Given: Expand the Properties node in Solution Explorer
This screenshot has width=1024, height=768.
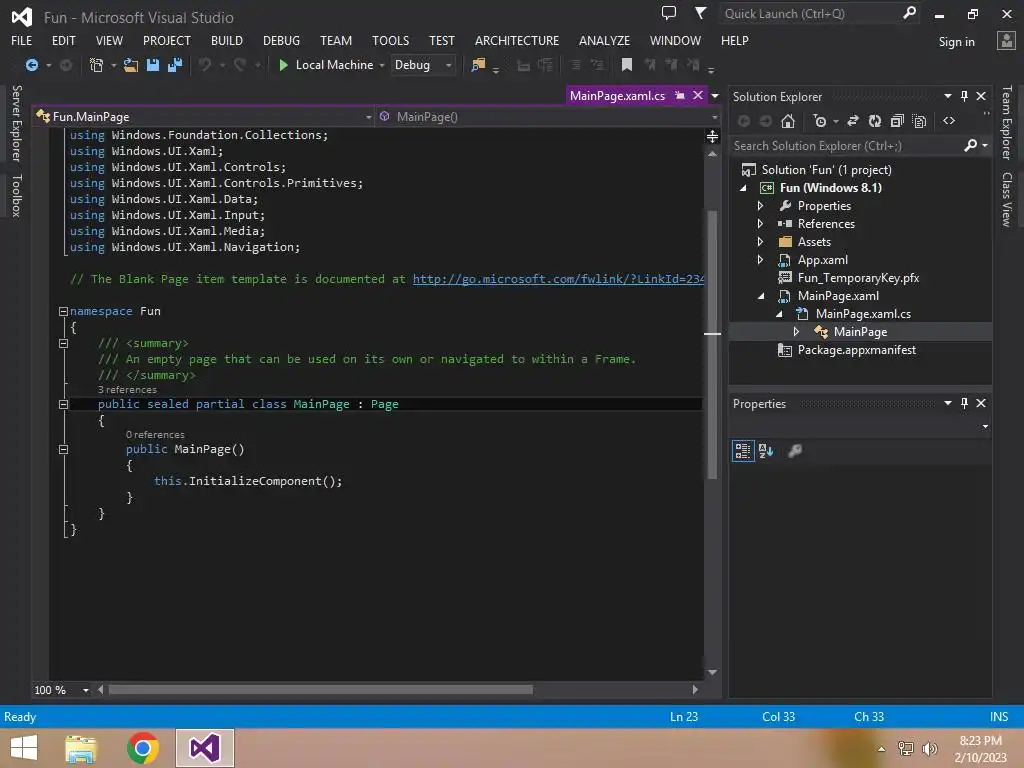Looking at the screenshot, I should click(760, 205).
